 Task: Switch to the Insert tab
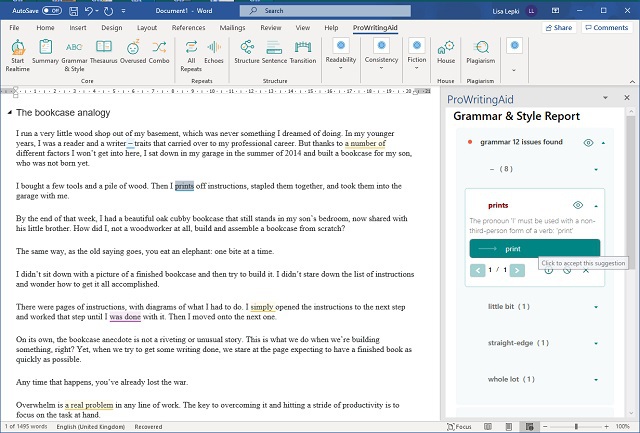(x=78, y=28)
